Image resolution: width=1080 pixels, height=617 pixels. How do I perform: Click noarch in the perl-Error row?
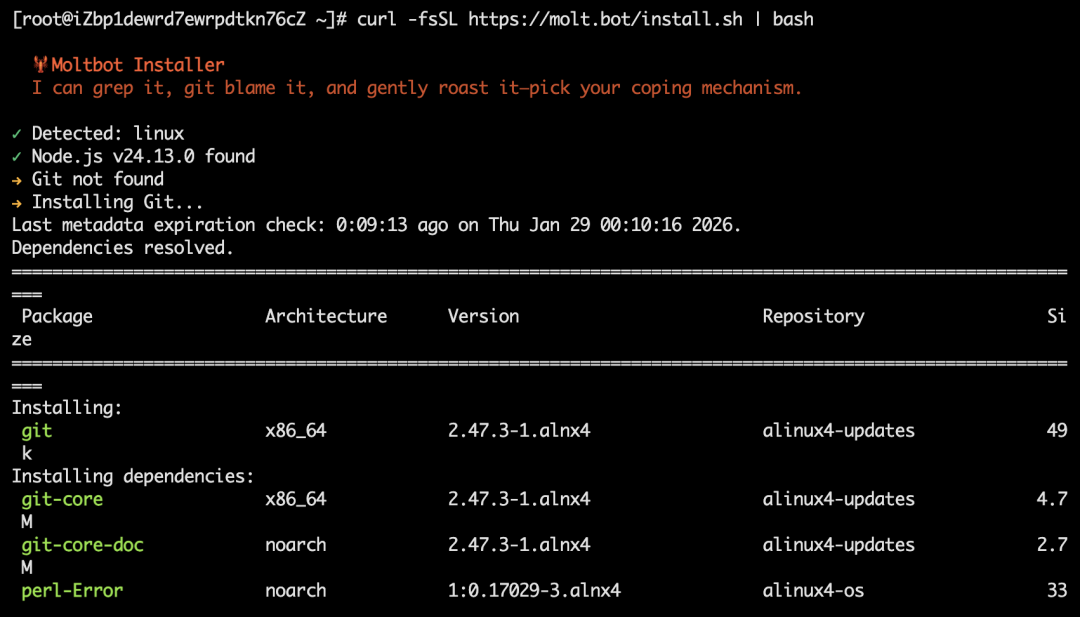295,591
